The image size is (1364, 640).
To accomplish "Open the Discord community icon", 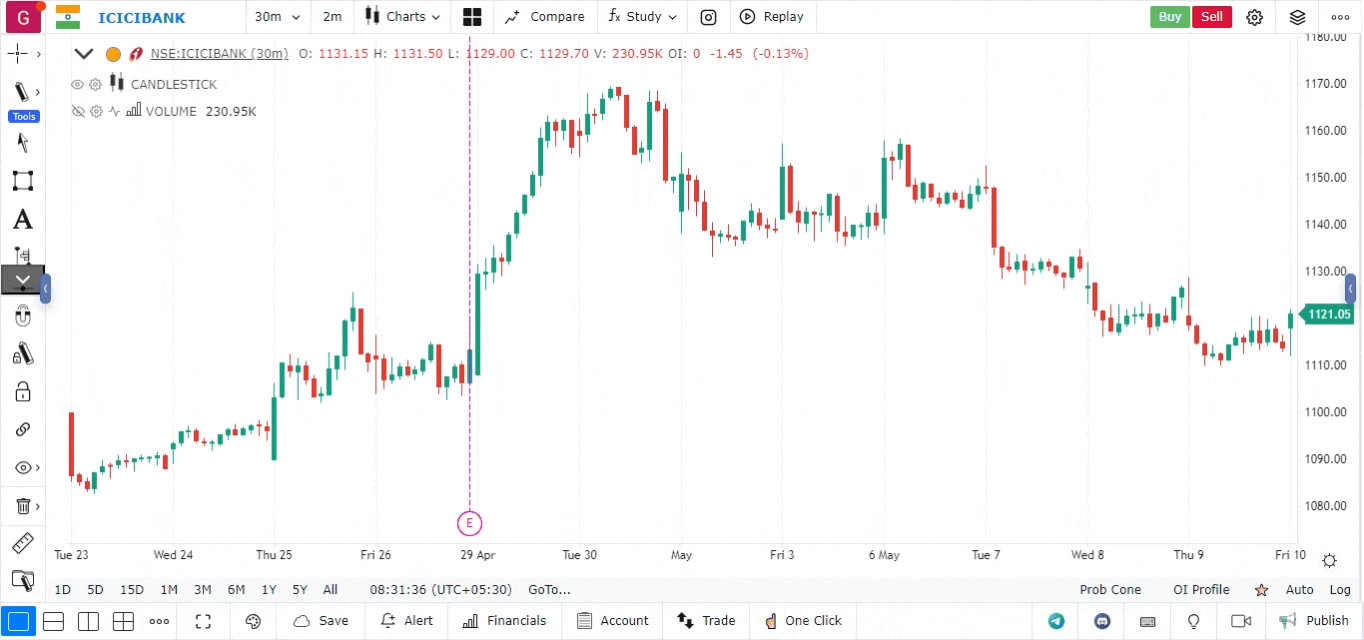I will (1103, 621).
